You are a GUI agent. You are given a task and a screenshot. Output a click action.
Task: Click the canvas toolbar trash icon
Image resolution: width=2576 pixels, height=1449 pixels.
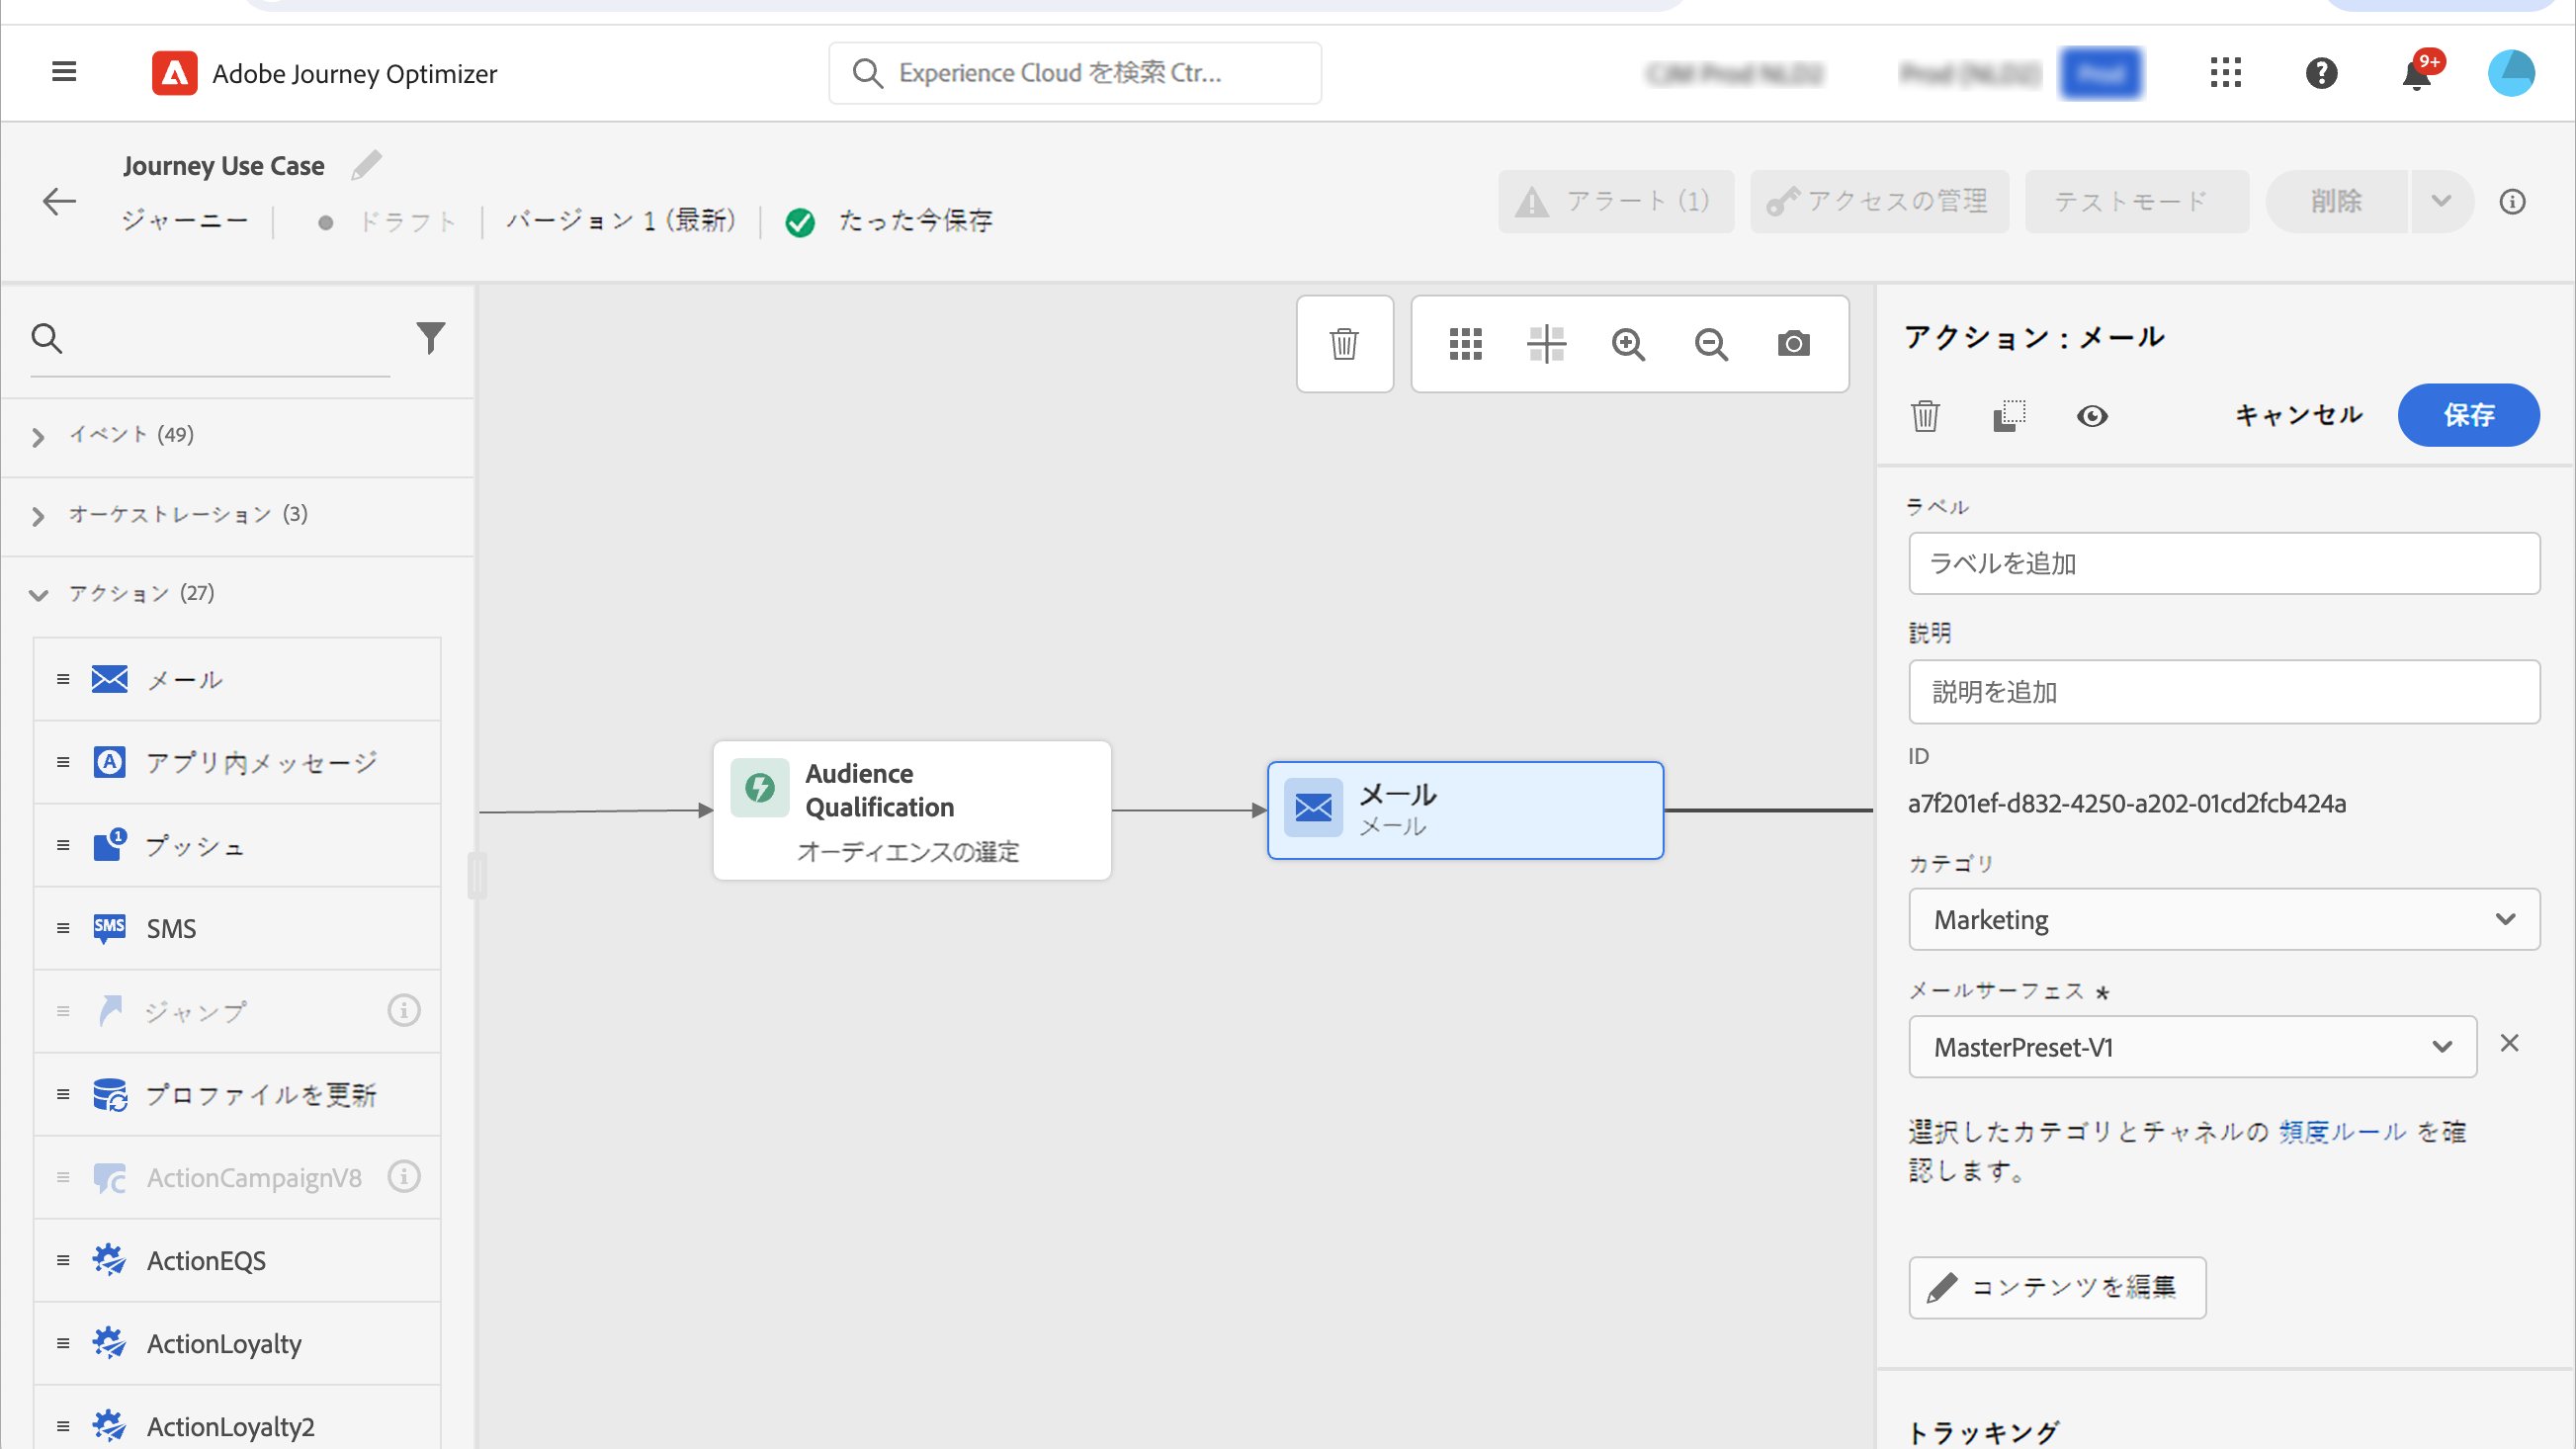(x=1344, y=344)
